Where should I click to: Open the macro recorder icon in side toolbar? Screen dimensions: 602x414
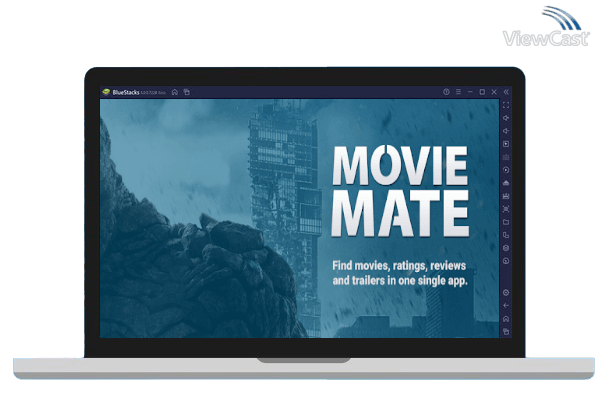click(506, 196)
